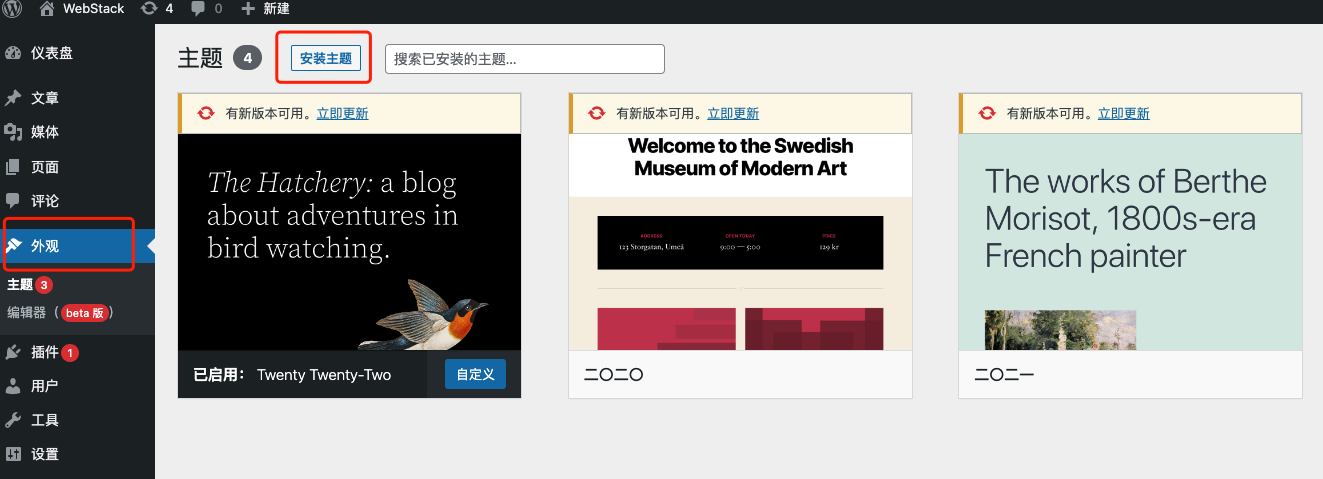Click the beta 版 label badge
1323x479 pixels.
tap(84, 313)
